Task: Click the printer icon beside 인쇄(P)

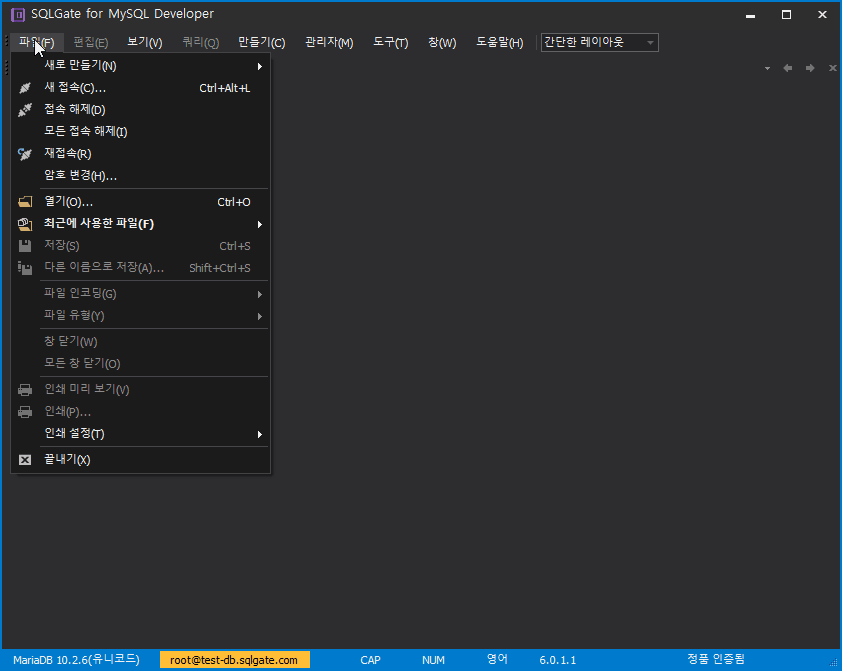Action: (25, 412)
